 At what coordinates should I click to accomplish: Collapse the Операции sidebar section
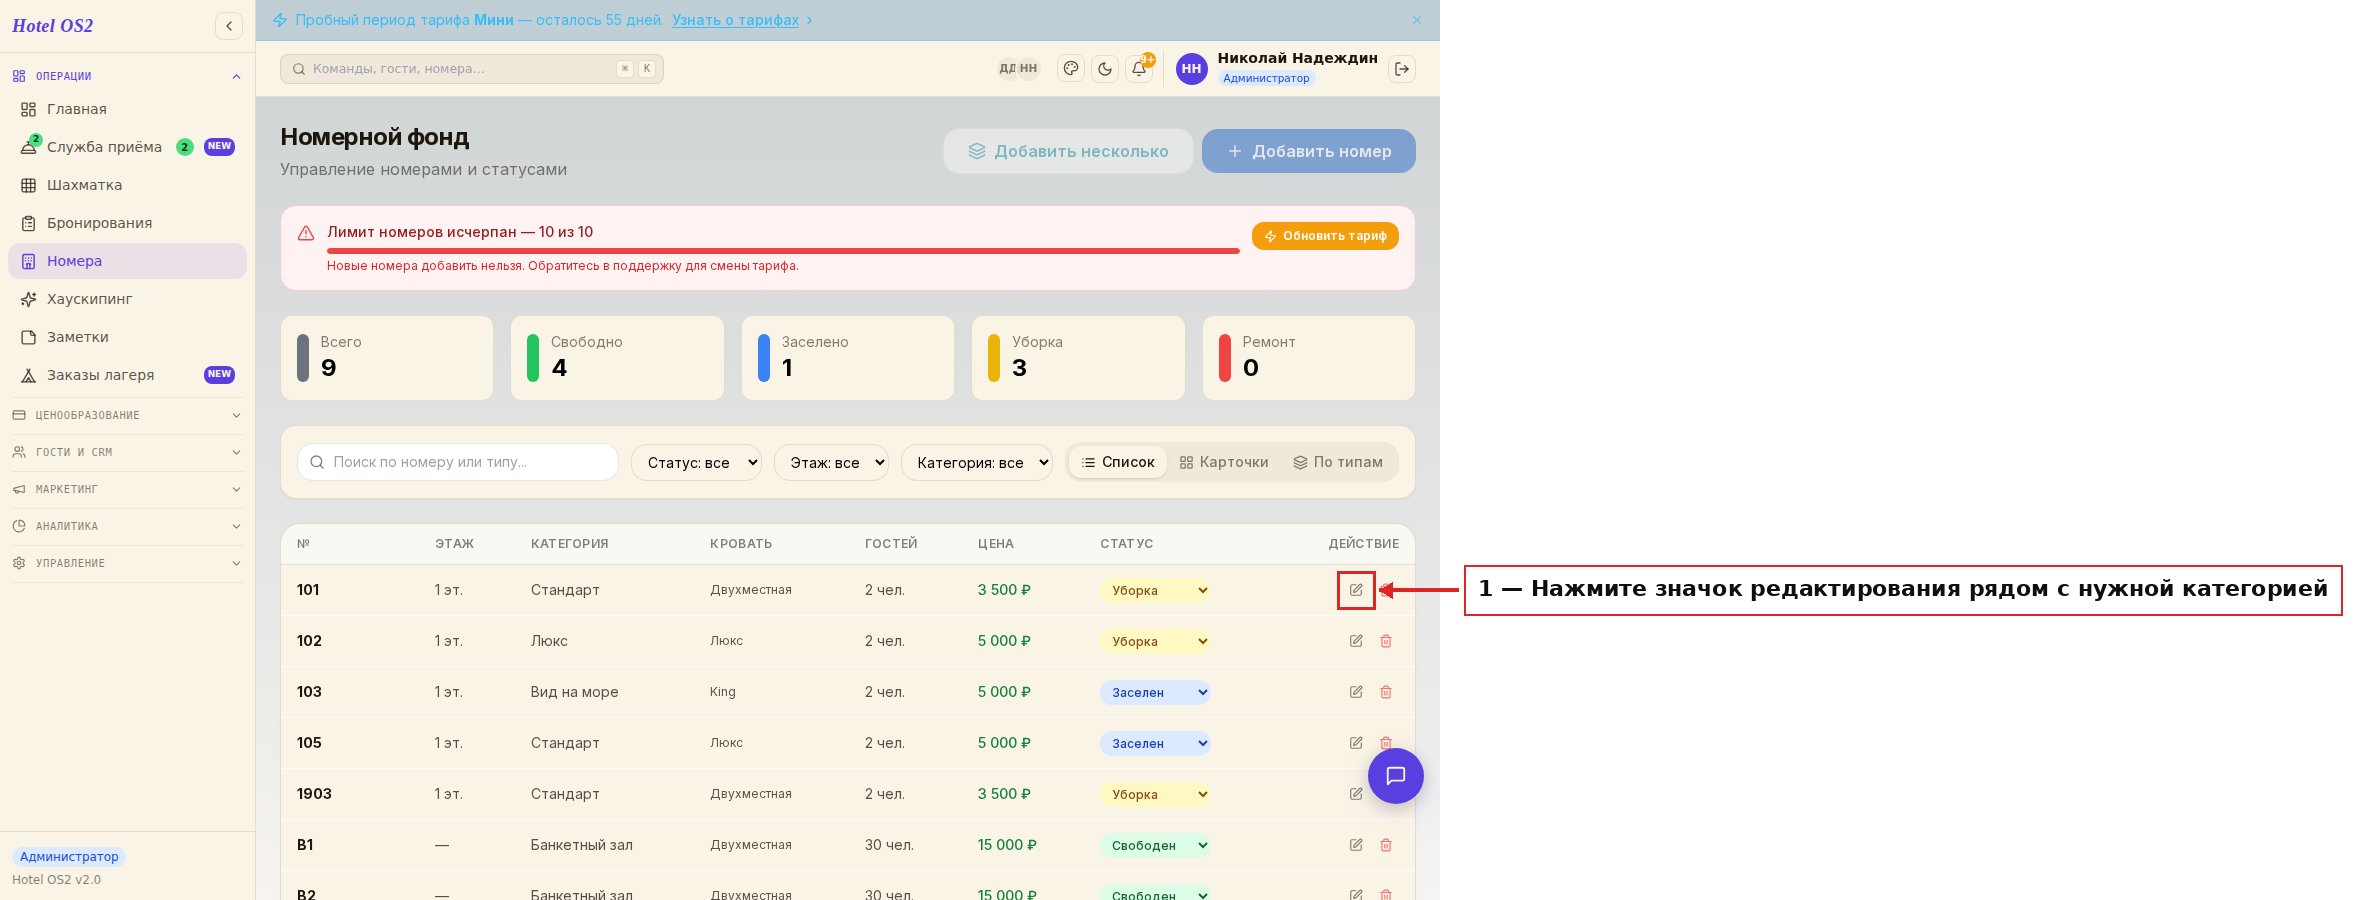127,76
